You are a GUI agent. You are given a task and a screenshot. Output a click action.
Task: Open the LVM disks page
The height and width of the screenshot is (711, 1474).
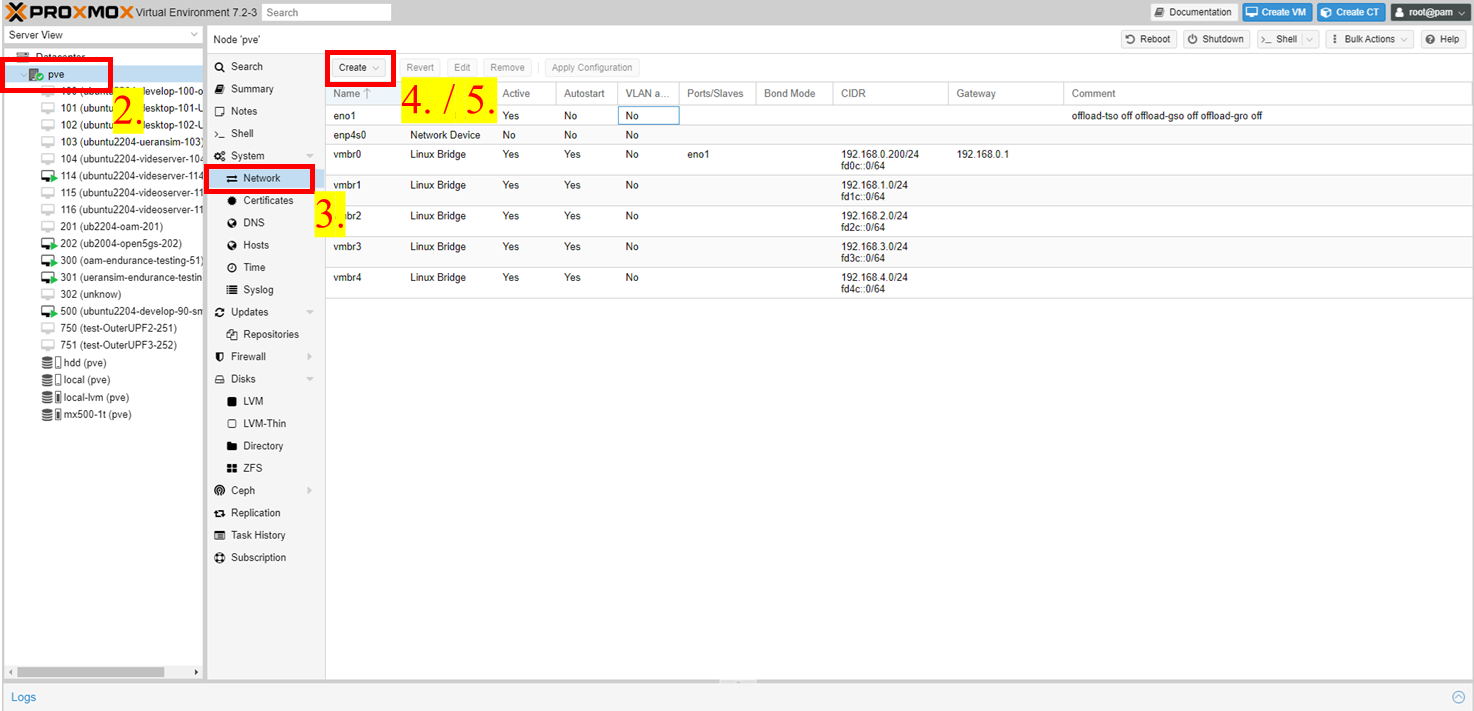253,401
